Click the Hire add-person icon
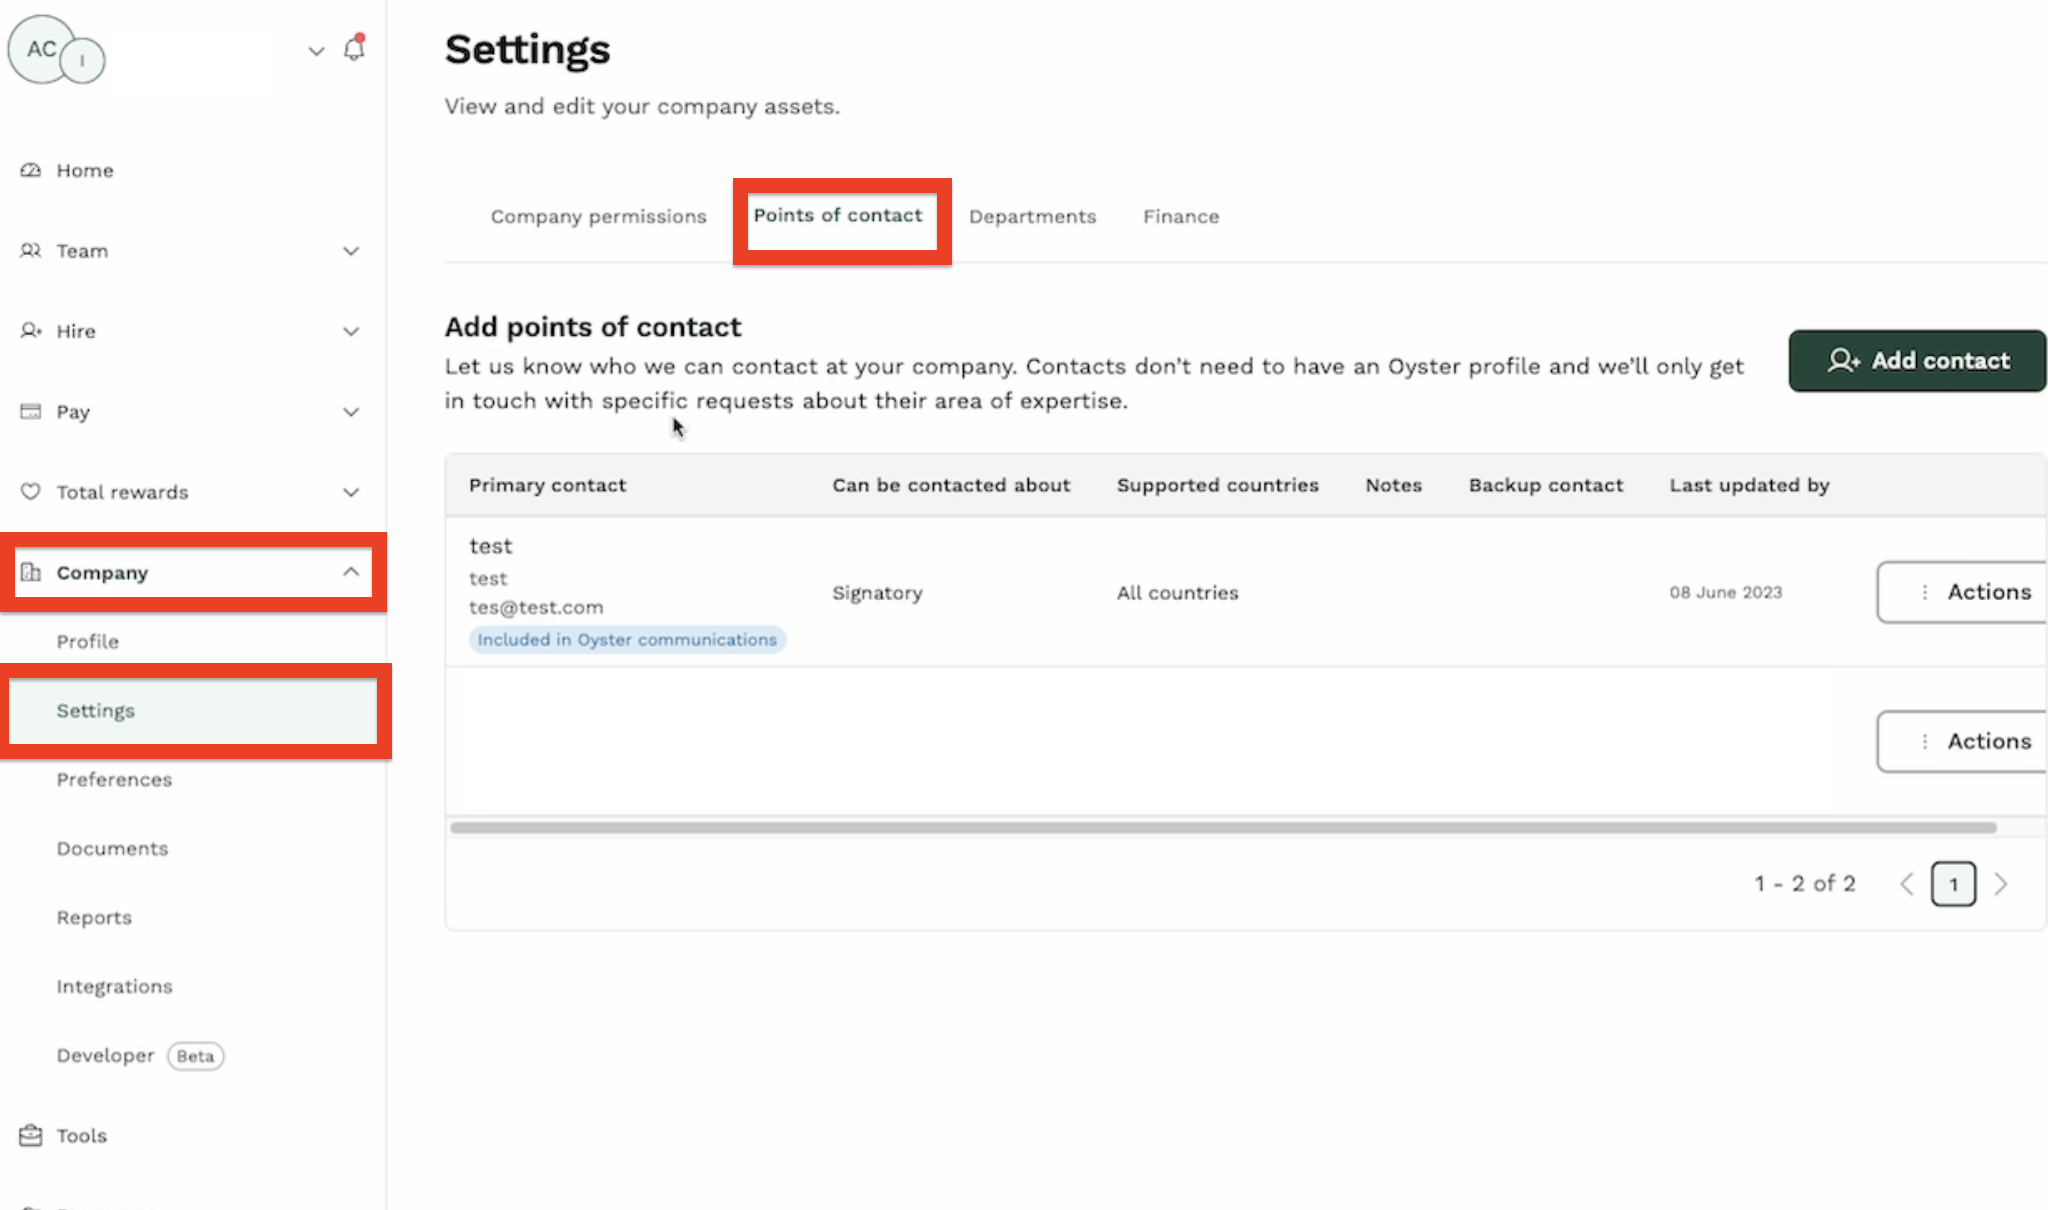The width and height of the screenshot is (2048, 1210). click(31, 330)
